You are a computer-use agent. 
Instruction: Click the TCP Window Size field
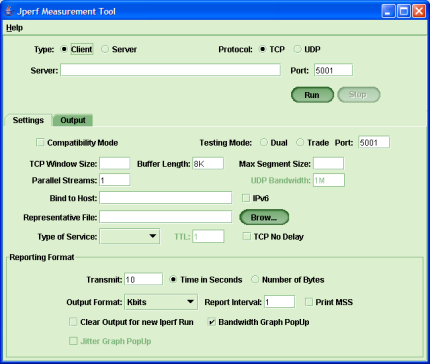pyautogui.click(x=115, y=164)
